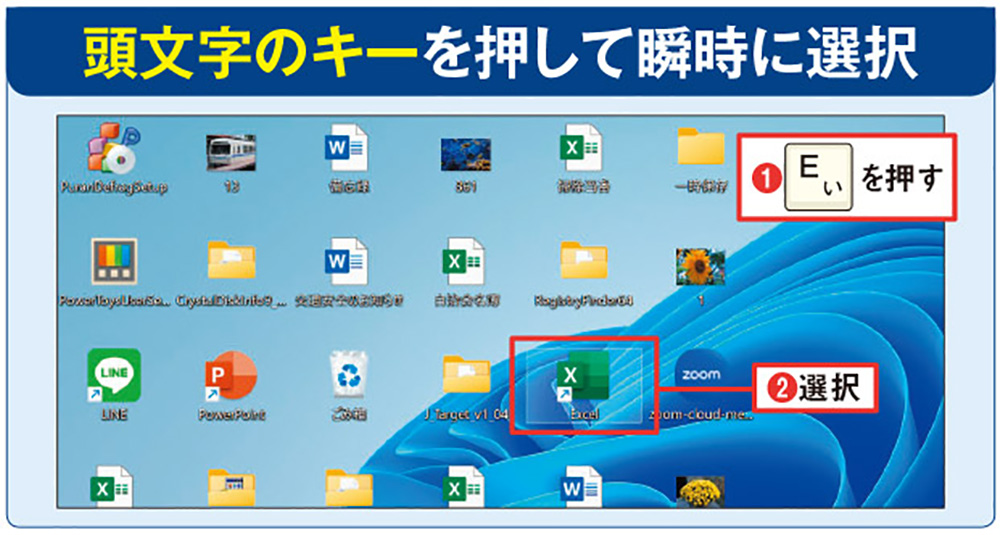The width and height of the screenshot is (1000, 535).
Task: Select the yellow chrysanthemum photo thumbnail
Action: 700,492
